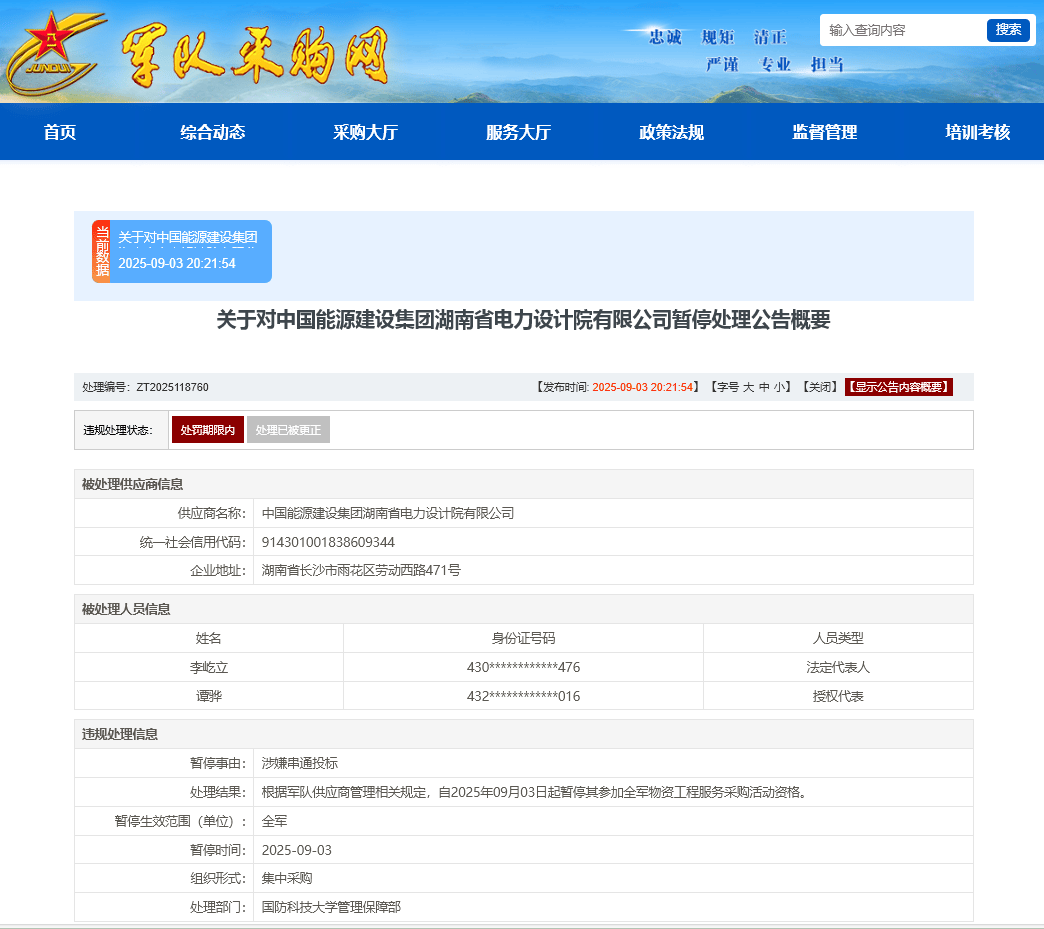The width and height of the screenshot is (1044, 929).
Task: Set font size to 大
Action: [748, 387]
